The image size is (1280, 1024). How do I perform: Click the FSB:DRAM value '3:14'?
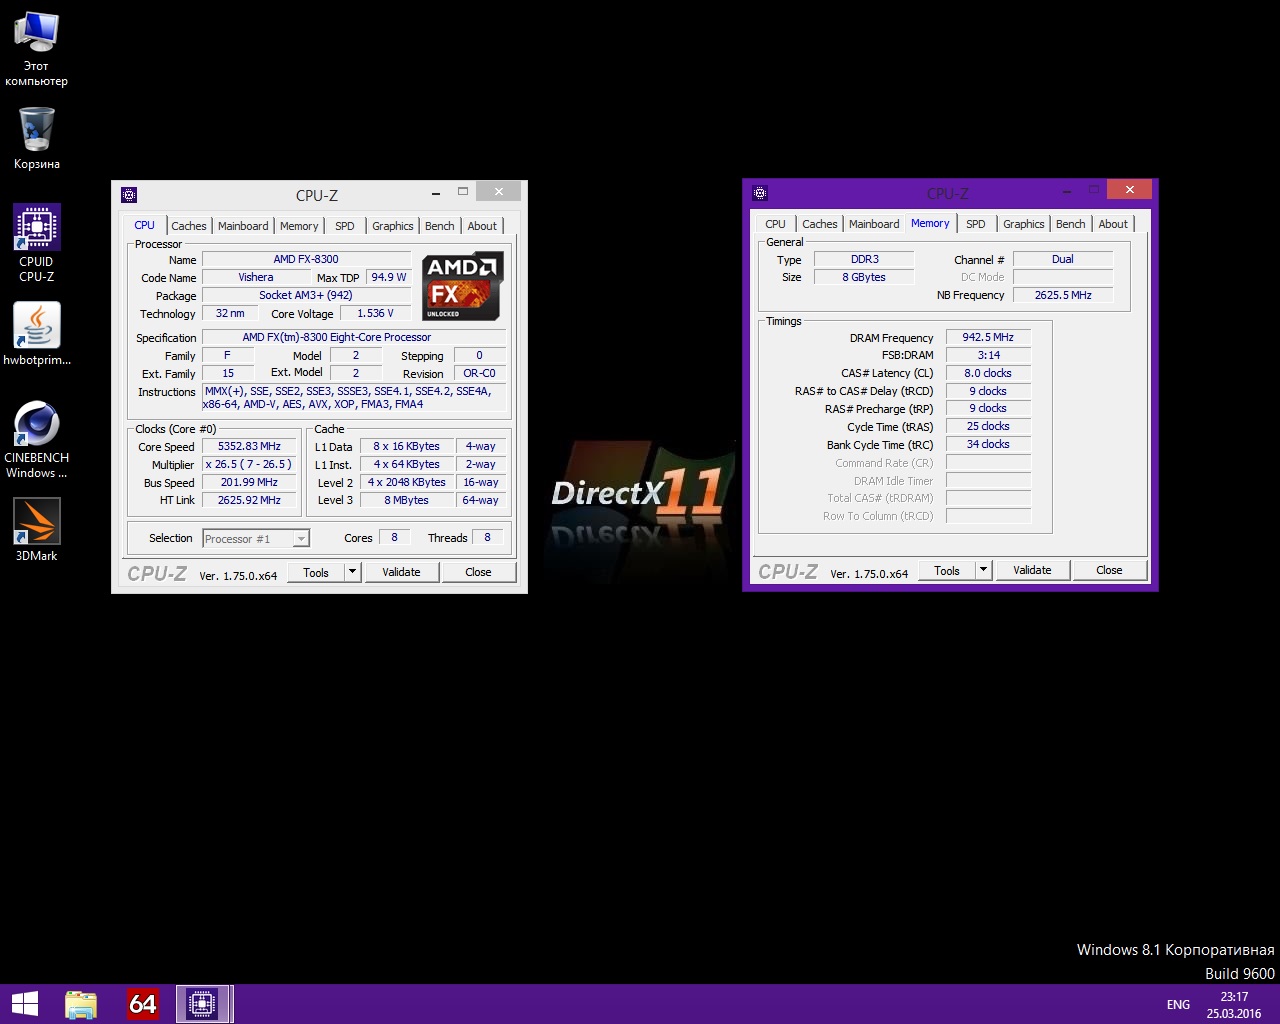point(988,355)
